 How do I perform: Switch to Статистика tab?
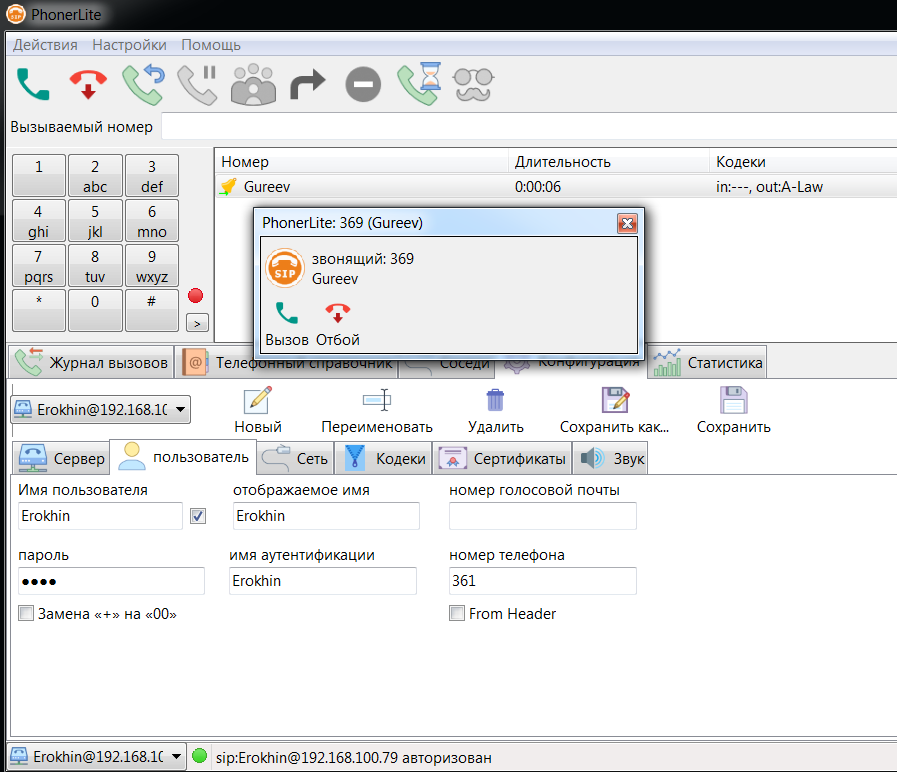coord(708,362)
